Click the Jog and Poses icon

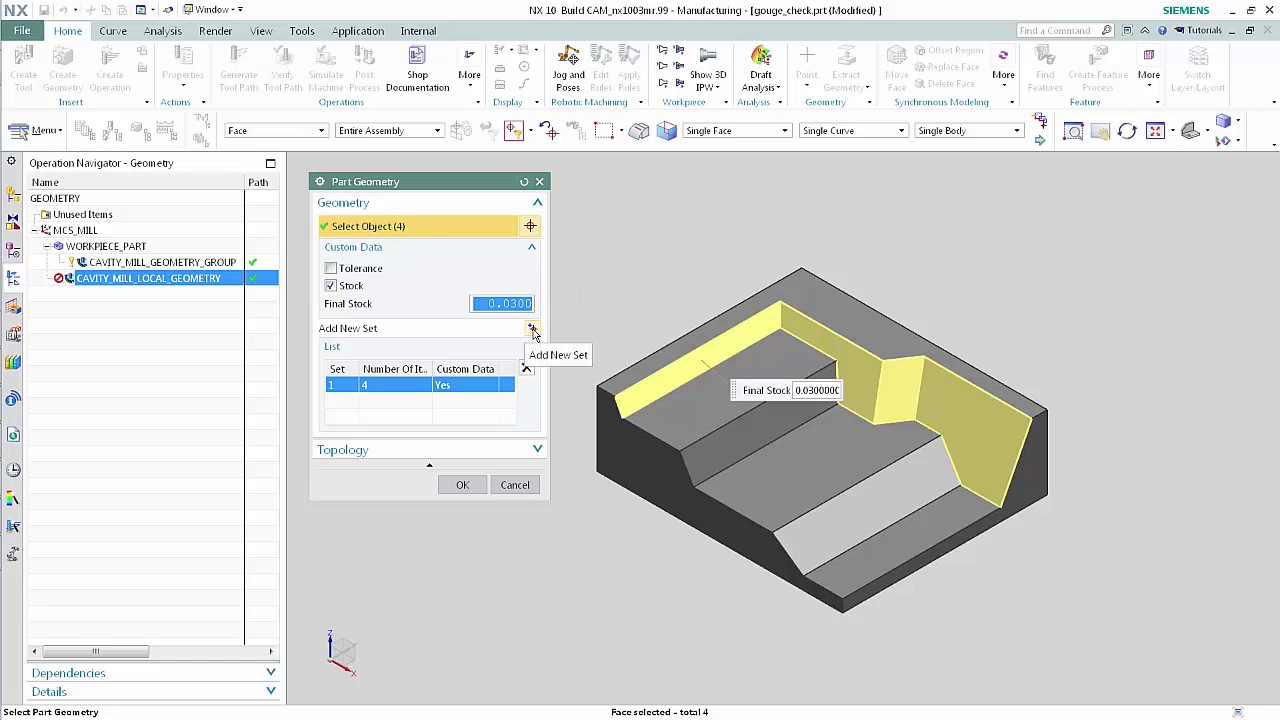tap(568, 68)
